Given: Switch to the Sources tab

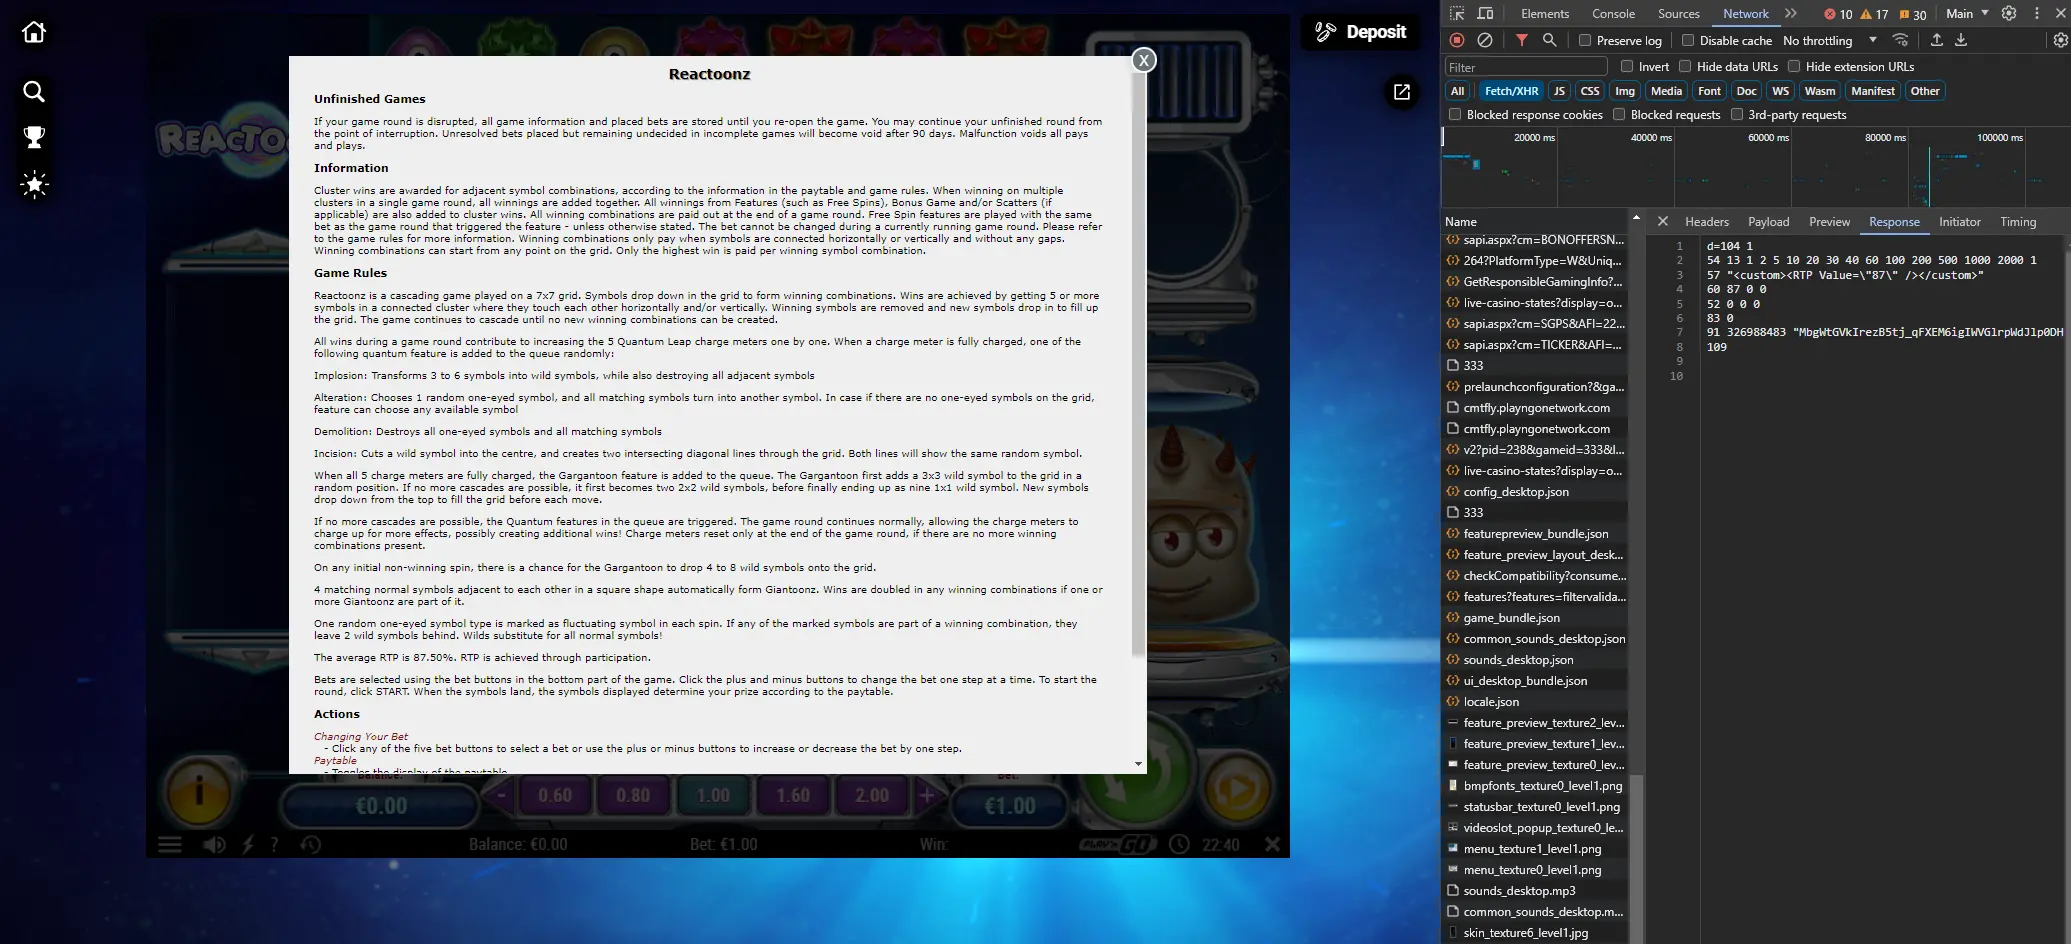Looking at the screenshot, I should click(1678, 14).
